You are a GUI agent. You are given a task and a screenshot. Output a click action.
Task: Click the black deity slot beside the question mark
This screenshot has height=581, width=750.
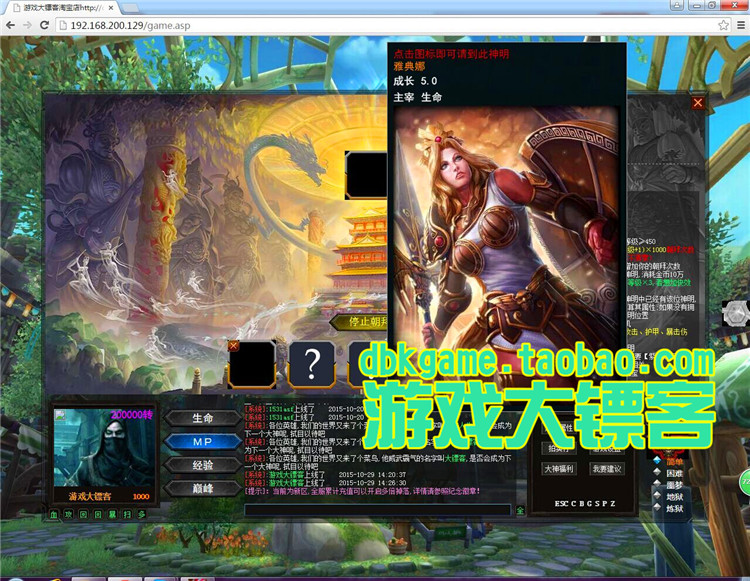(x=252, y=364)
